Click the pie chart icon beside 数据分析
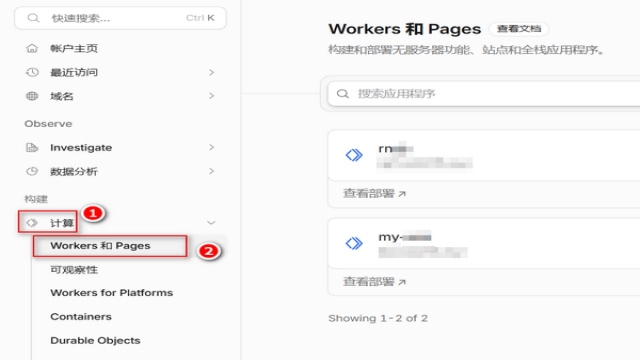The height and width of the screenshot is (360, 640). point(32,171)
